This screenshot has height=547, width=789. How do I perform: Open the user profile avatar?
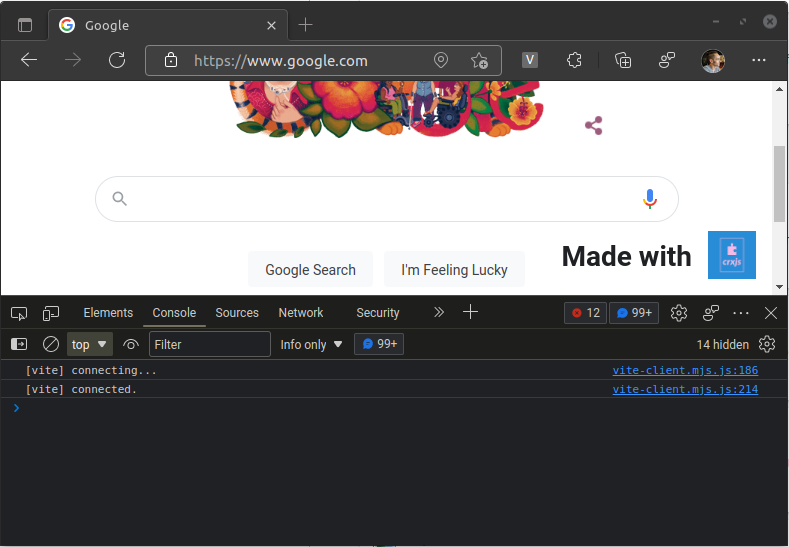point(713,60)
